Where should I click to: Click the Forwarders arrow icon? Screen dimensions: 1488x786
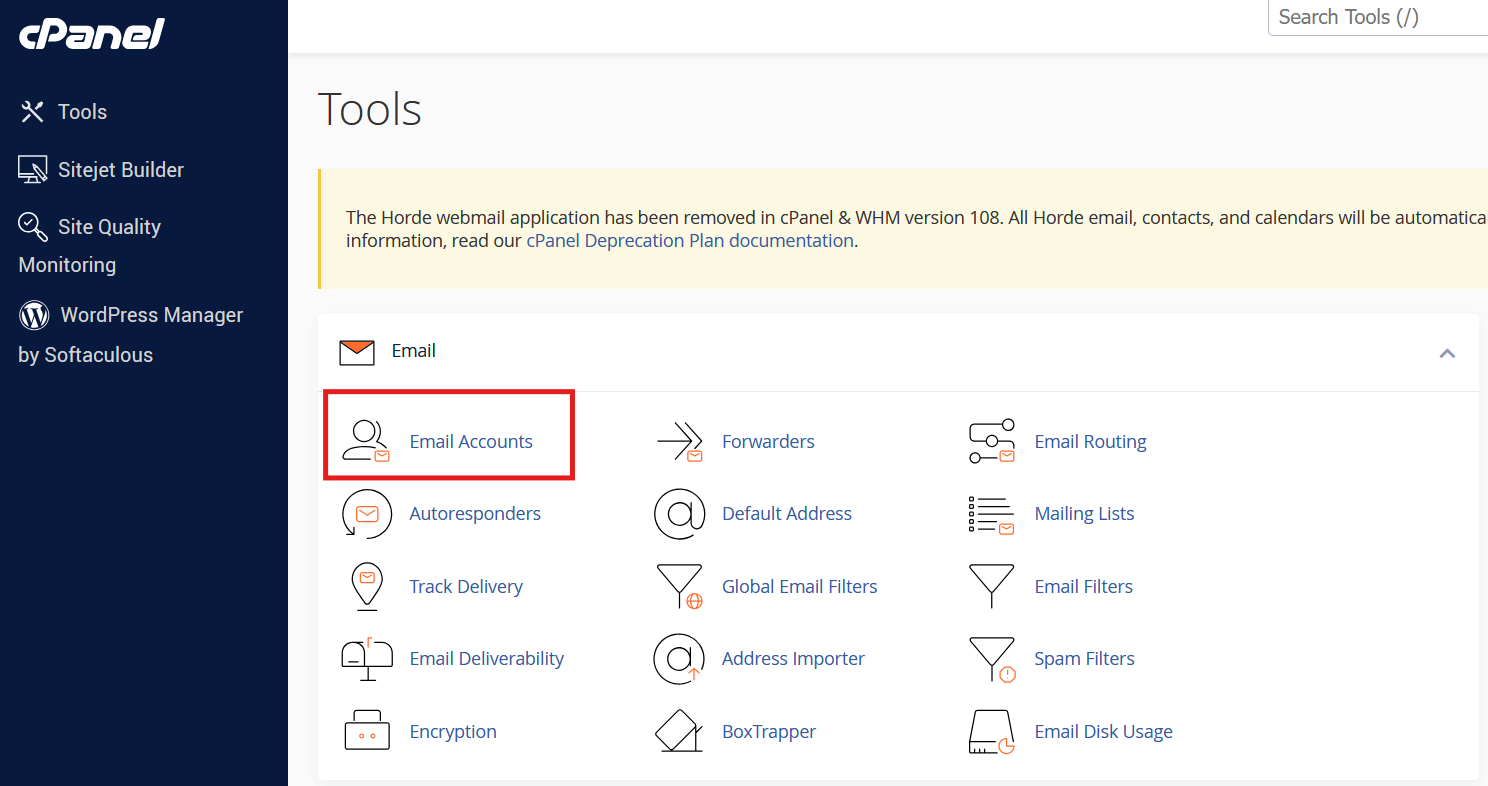[x=680, y=441]
